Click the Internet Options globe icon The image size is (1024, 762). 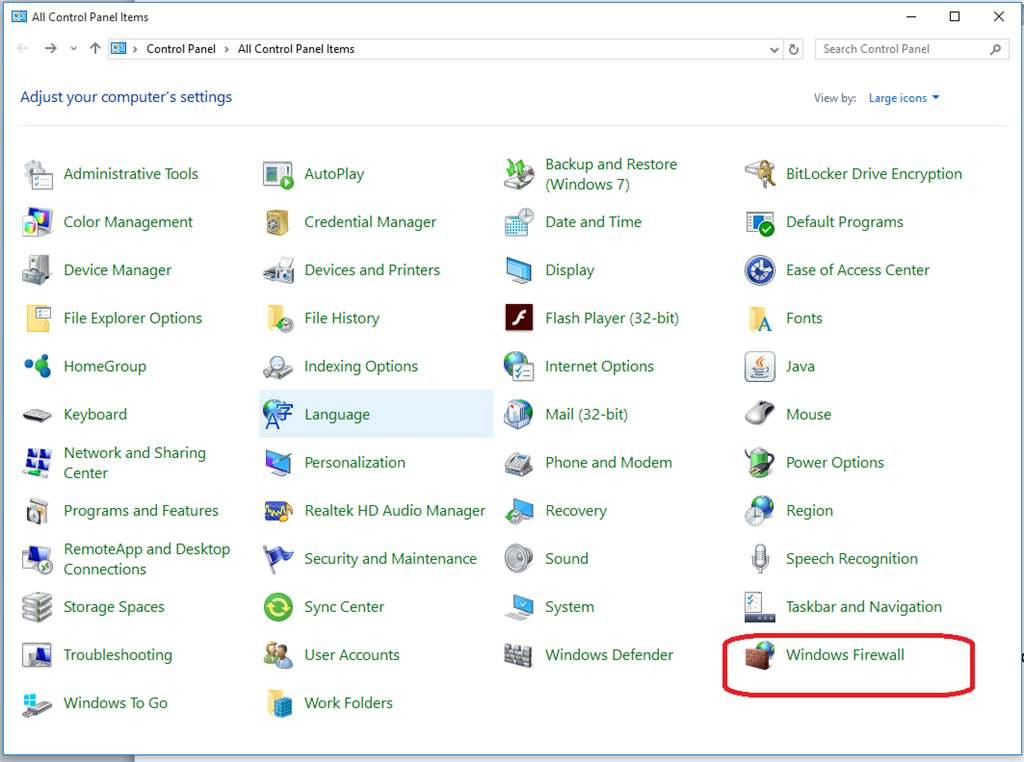(519, 366)
